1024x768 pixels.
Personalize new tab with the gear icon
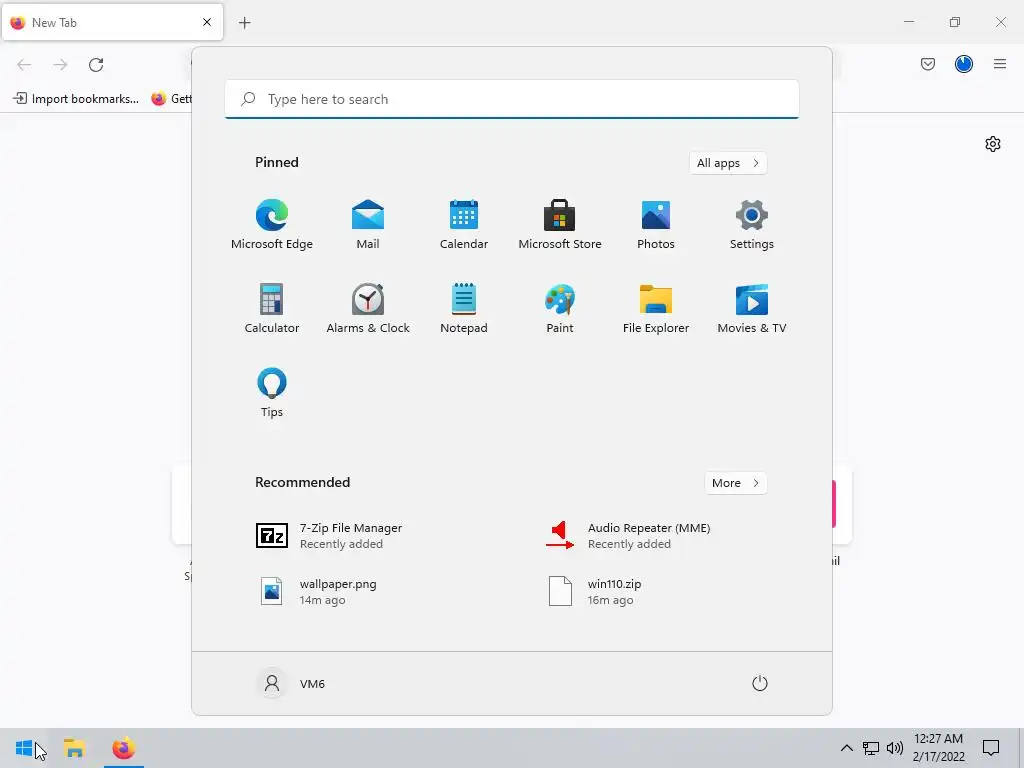click(x=993, y=144)
